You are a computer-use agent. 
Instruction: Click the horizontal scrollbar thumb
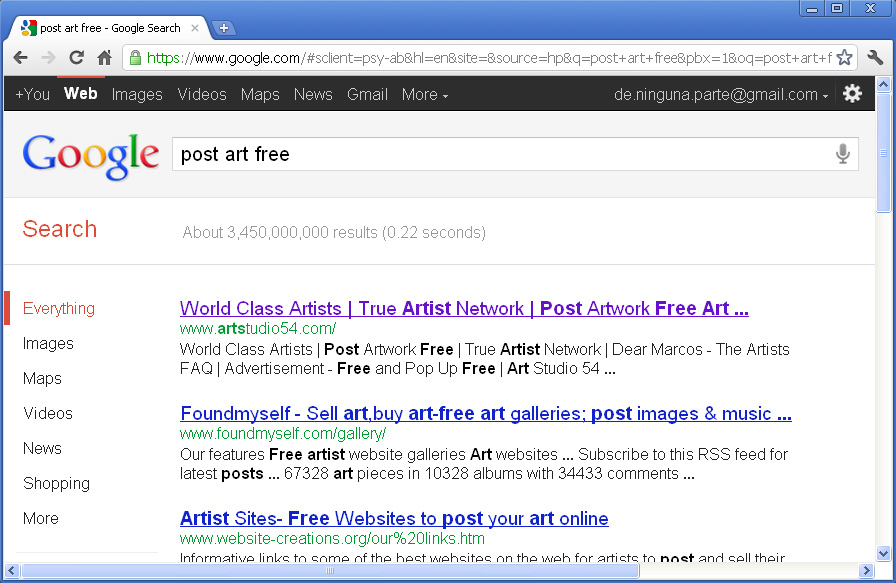point(330,570)
